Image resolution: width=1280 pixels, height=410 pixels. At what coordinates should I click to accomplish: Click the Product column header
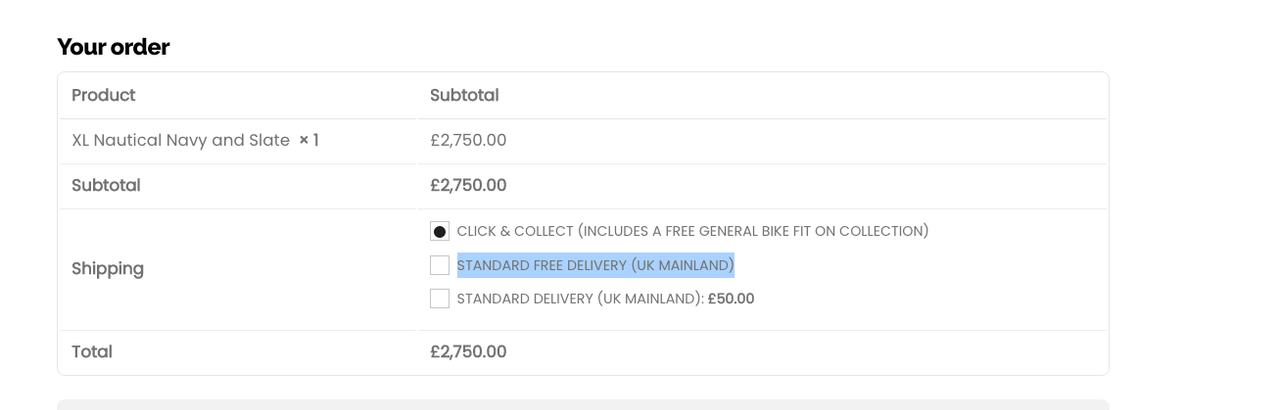click(103, 95)
